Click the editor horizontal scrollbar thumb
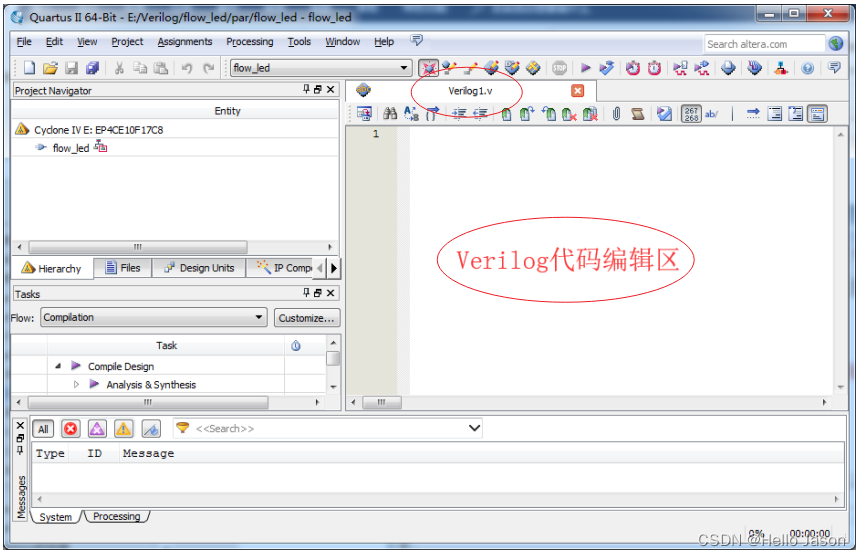This screenshot has width=860, height=556. [x=382, y=402]
